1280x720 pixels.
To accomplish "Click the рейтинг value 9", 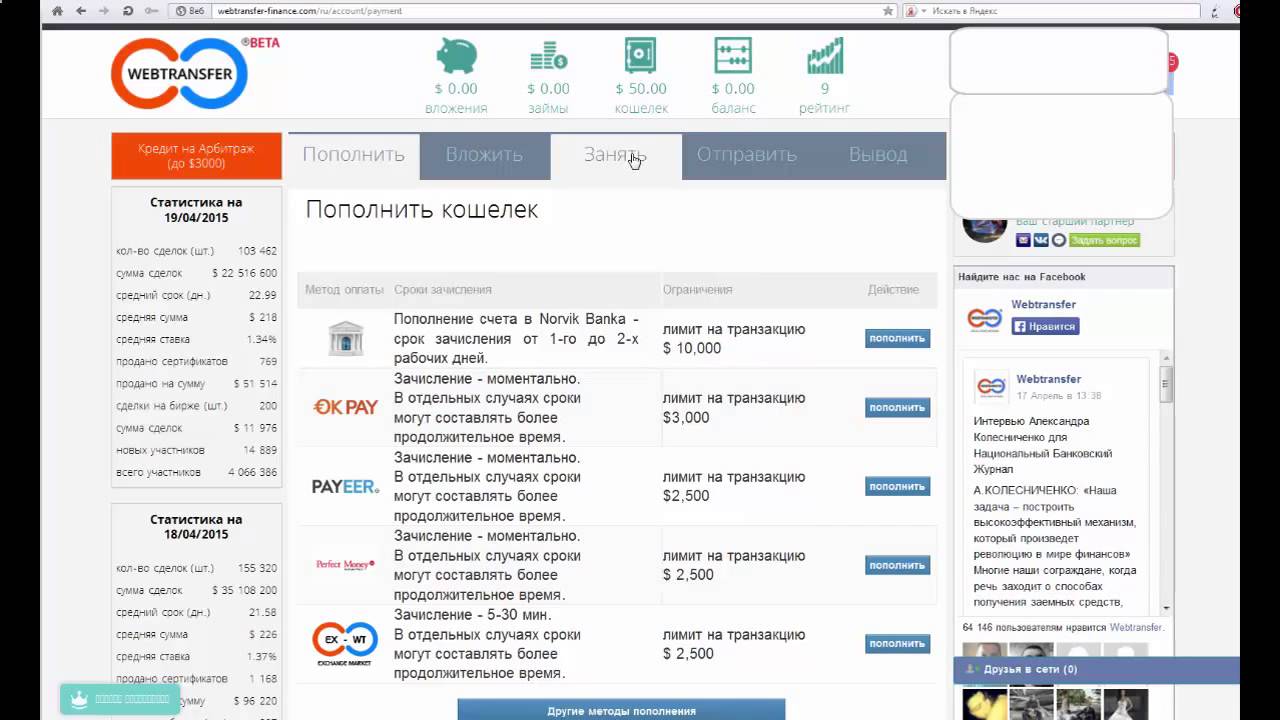I will 825,89.
